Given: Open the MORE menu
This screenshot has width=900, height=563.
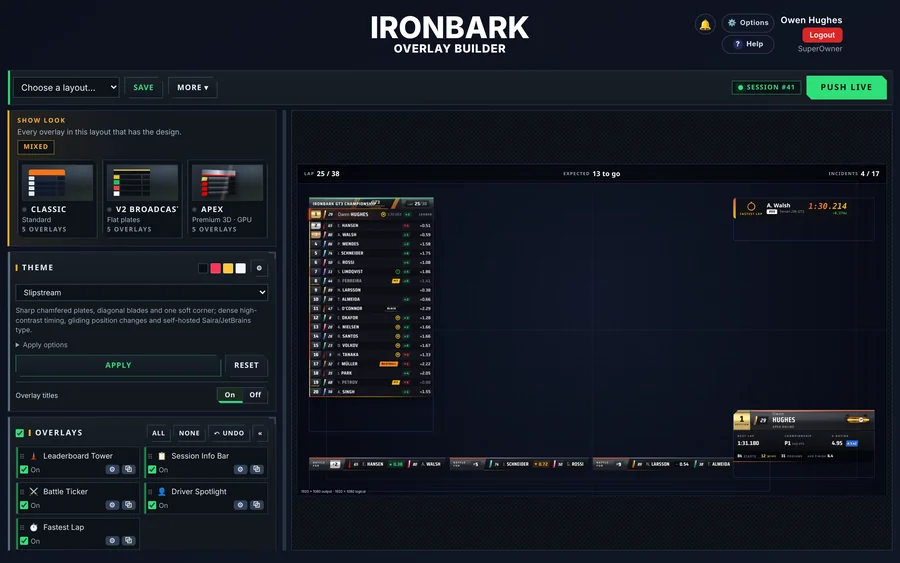Looking at the screenshot, I should click(x=193, y=88).
